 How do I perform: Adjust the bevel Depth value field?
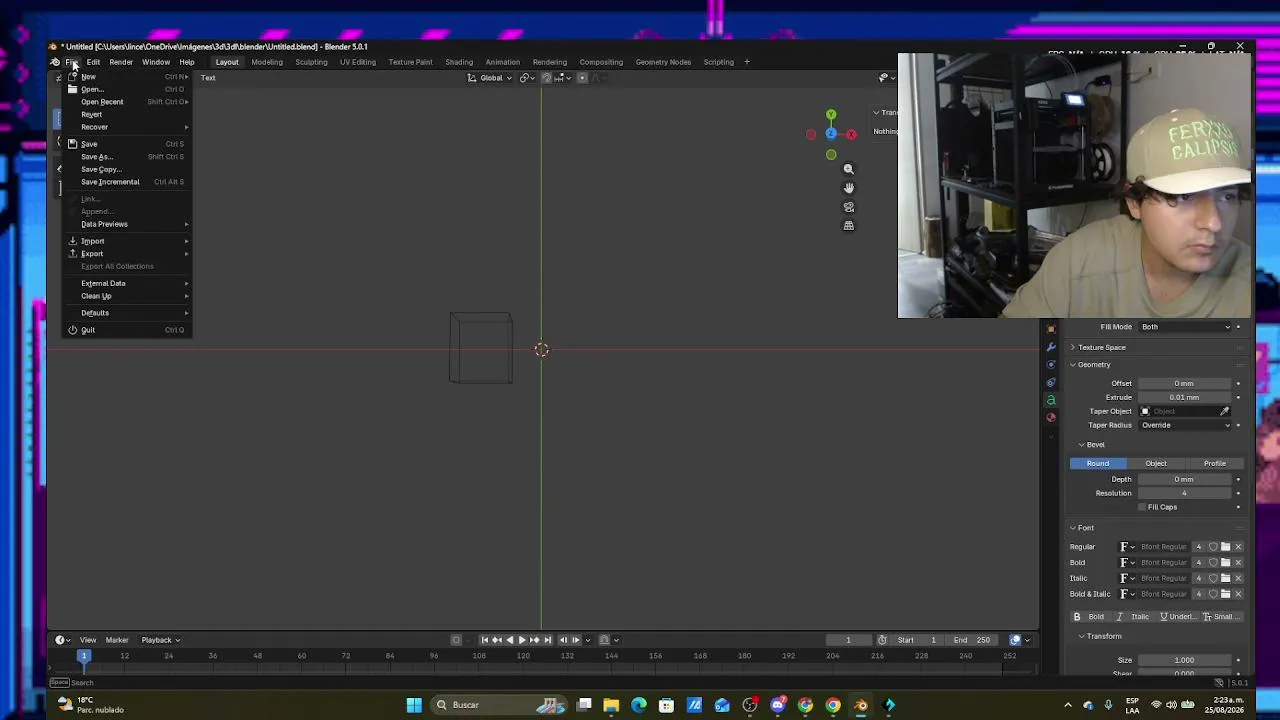(x=1186, y=479)
